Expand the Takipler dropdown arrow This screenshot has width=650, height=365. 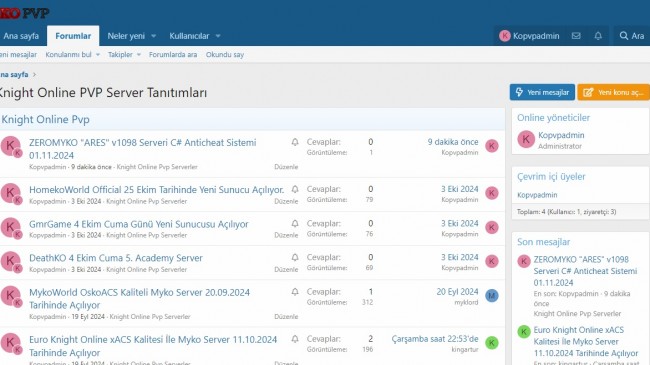coord(139,55)
